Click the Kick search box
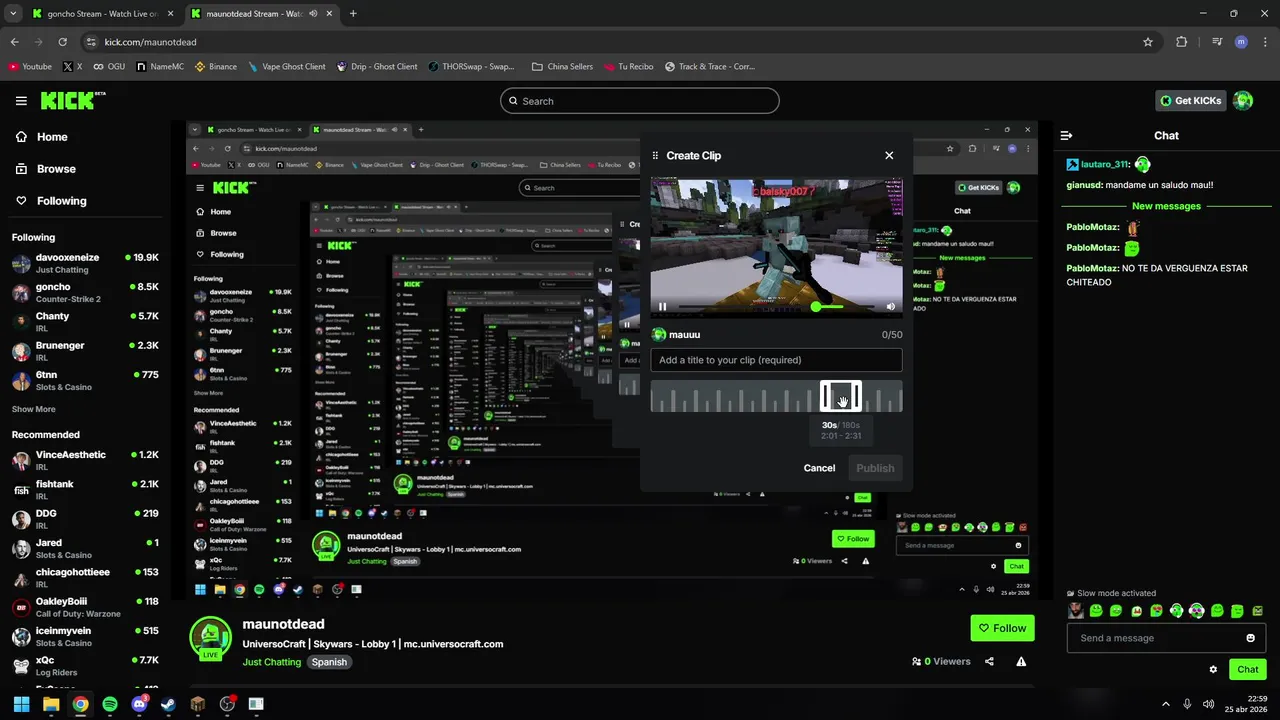Screen dimensions: 1280x720 639,101
